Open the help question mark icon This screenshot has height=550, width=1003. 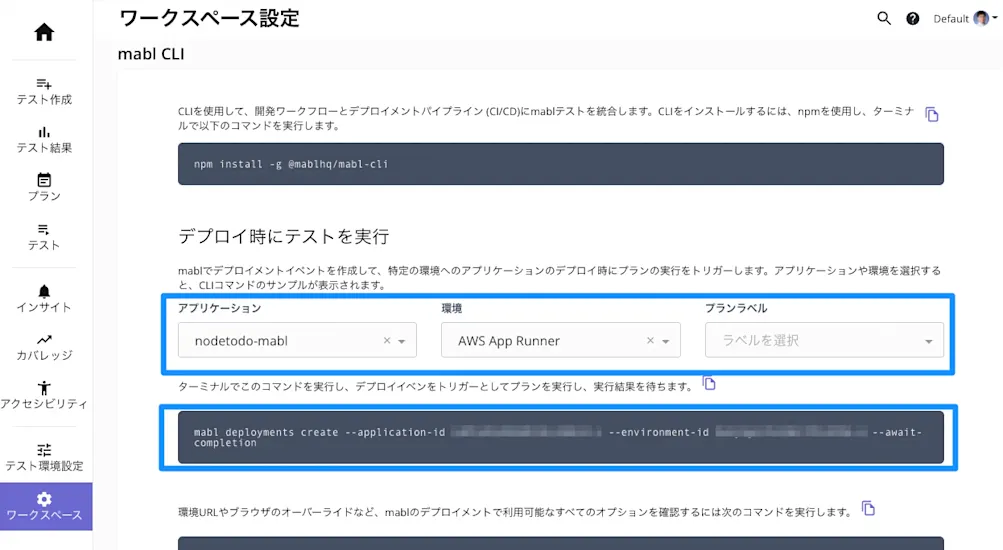tap(913, 19)
